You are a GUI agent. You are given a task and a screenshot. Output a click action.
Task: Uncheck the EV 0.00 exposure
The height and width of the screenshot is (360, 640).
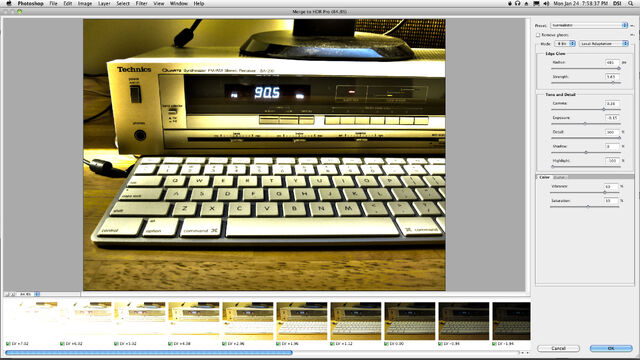(x=386, y=344)
